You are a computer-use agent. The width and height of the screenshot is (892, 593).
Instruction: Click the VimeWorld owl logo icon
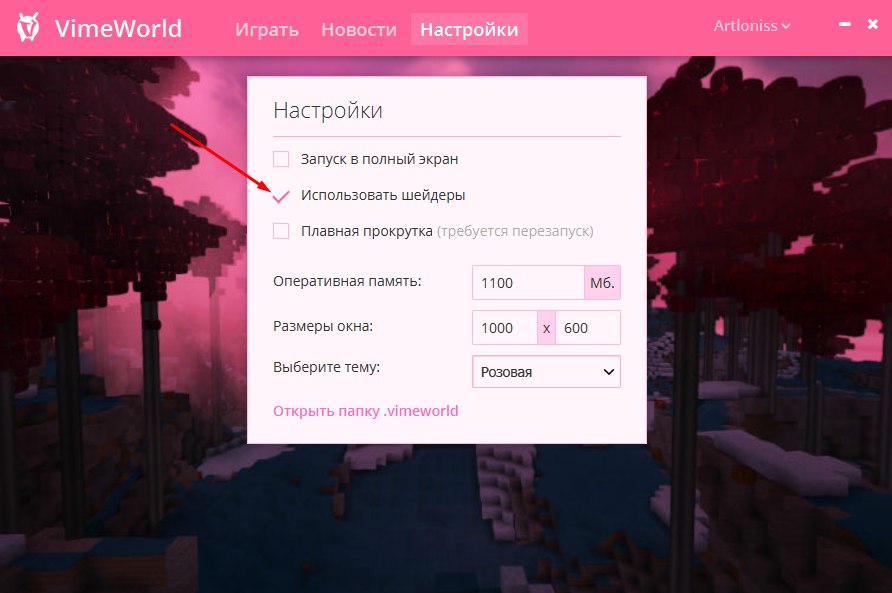[30, 28]
